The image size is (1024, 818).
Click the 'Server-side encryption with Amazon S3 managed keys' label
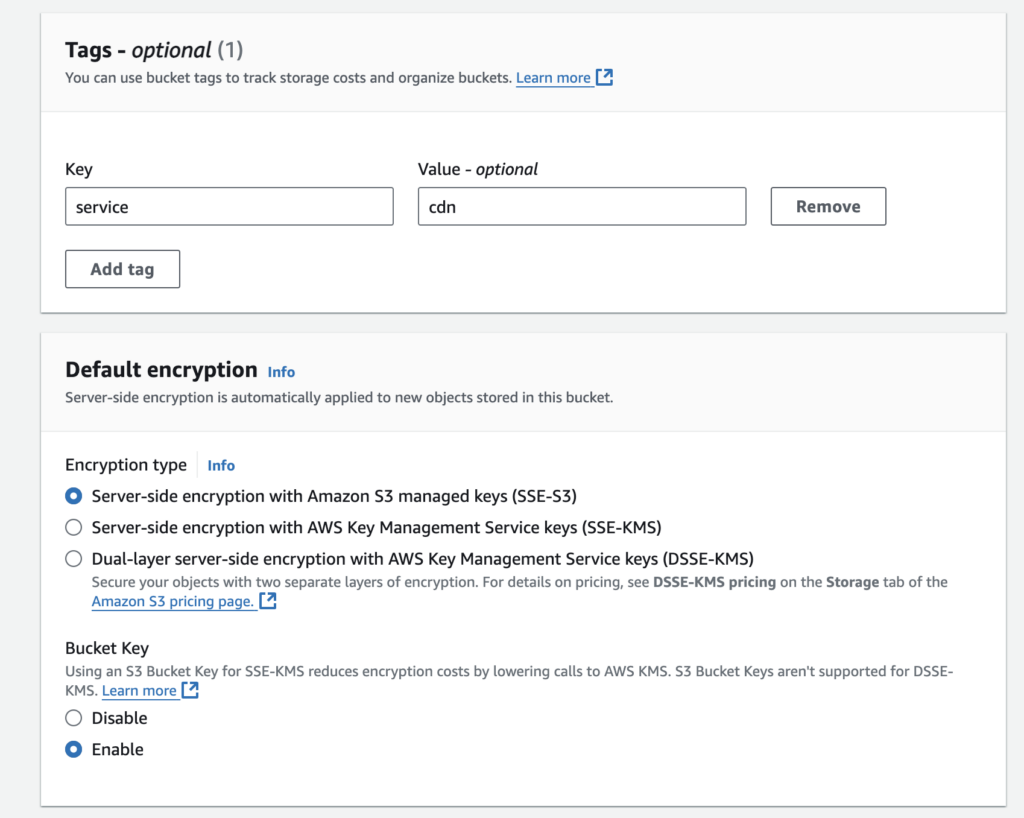pos(334,496)
